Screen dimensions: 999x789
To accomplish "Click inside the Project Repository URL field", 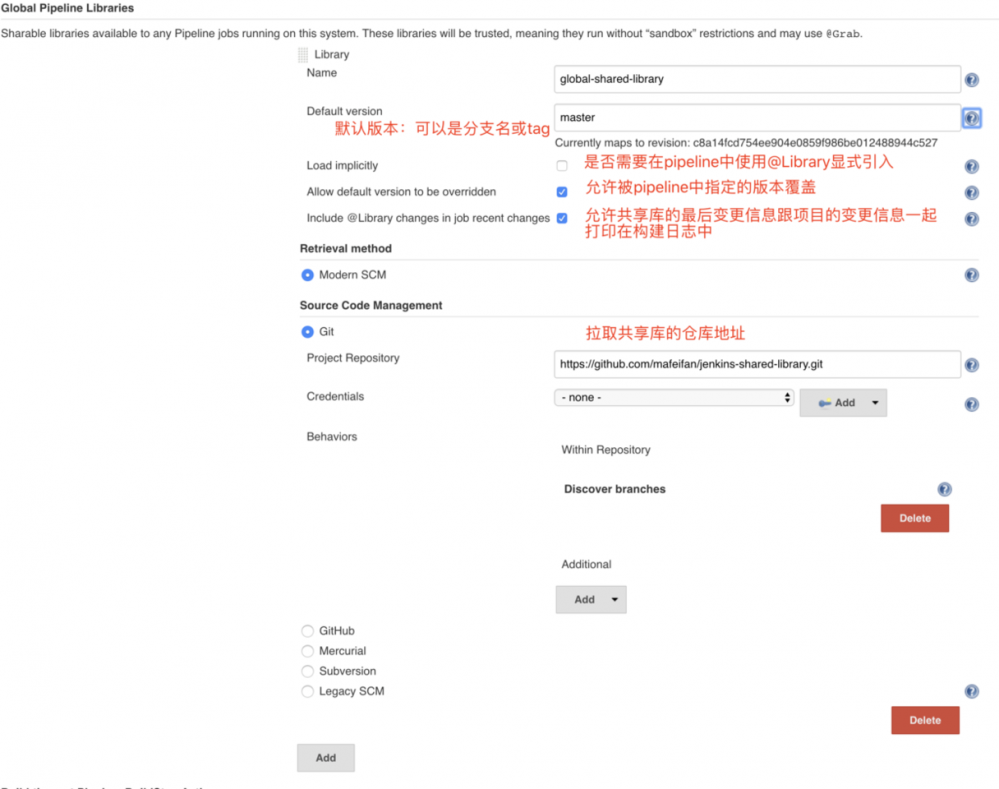I will (755, 365).
